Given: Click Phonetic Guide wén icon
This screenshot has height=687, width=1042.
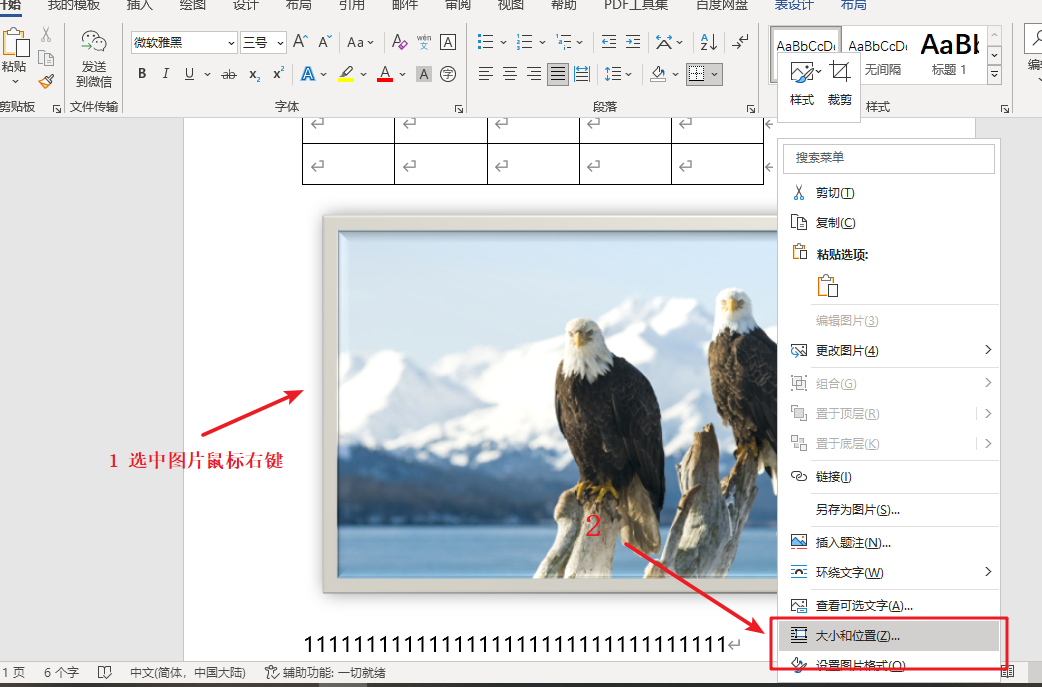Looking at the screenshot, I should [424, 43].
